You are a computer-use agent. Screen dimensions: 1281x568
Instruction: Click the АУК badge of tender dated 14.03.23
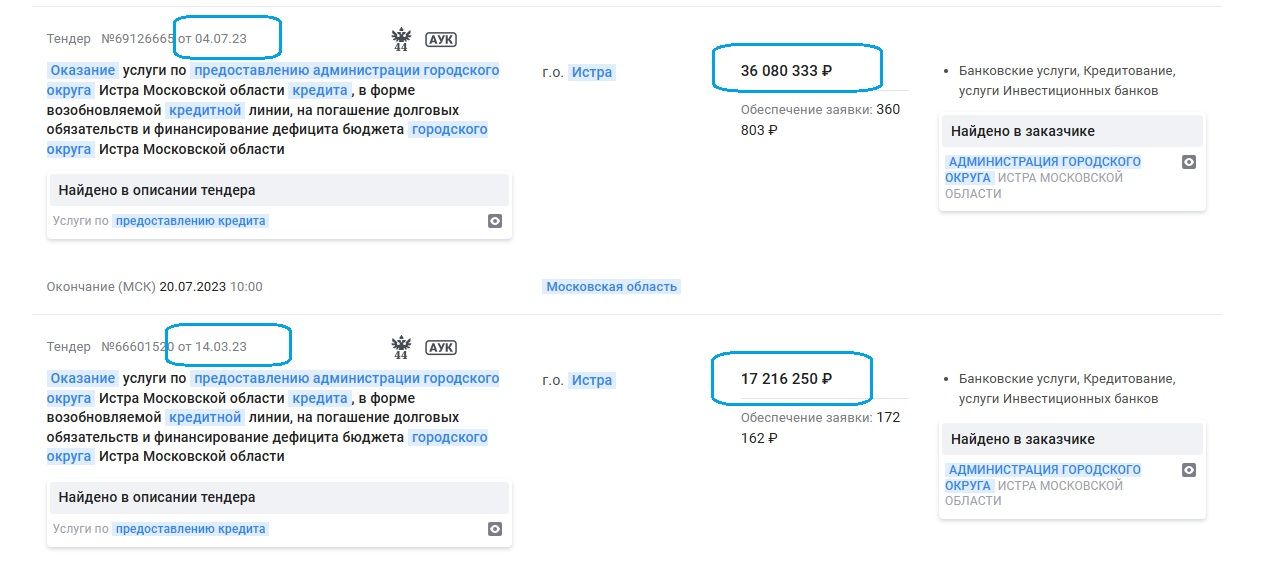[441, 348]
